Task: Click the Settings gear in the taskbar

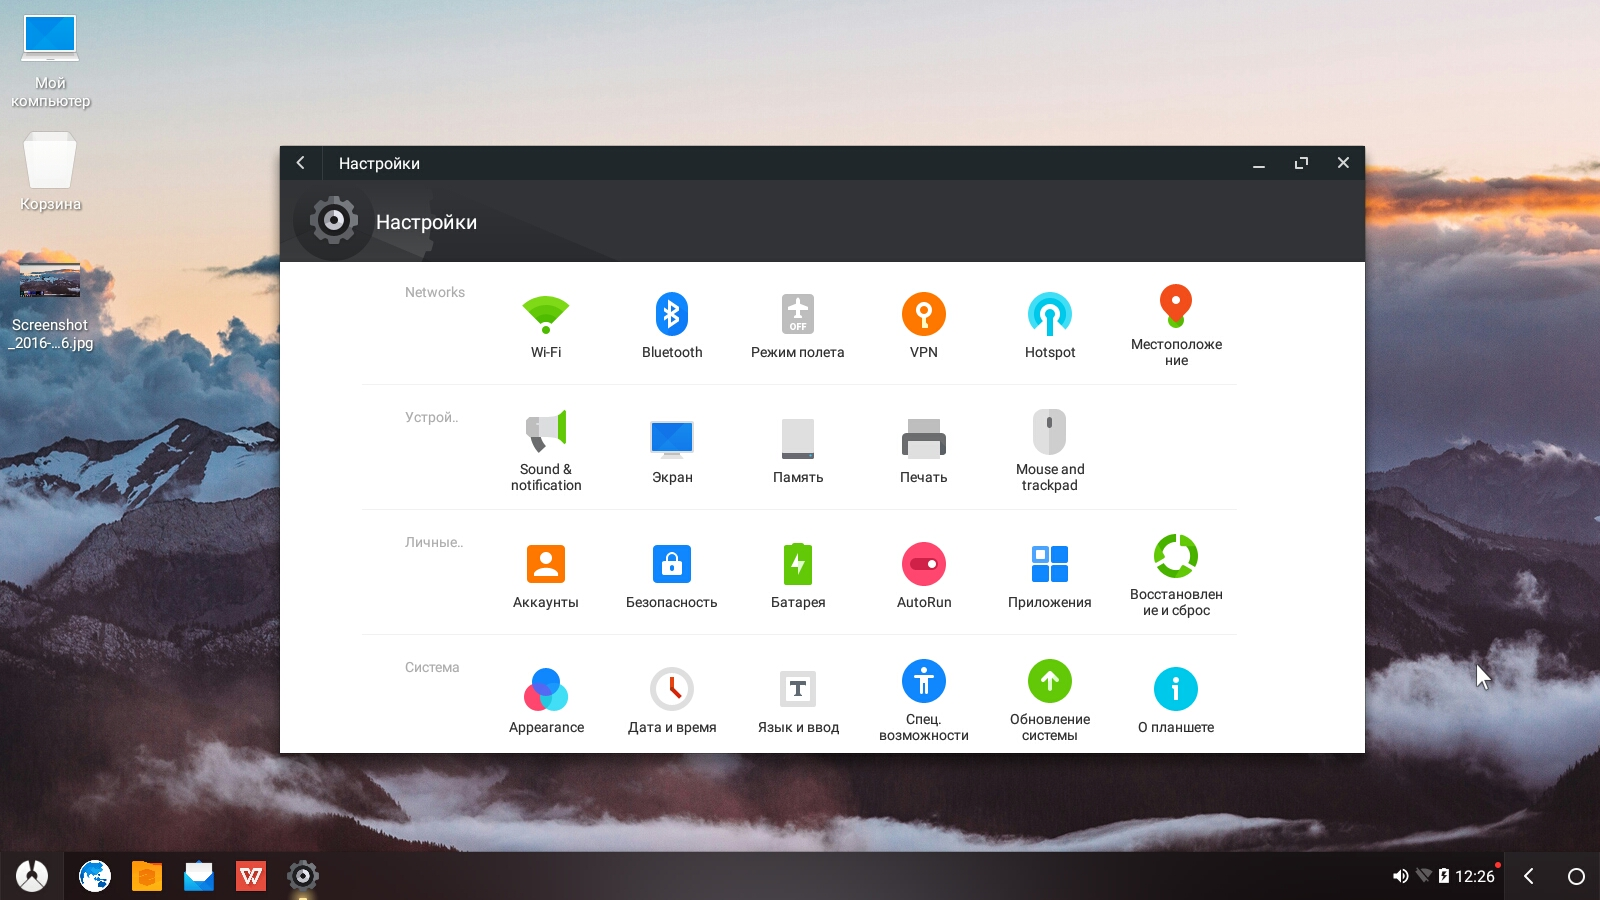Action: click(x=303, y=876)
